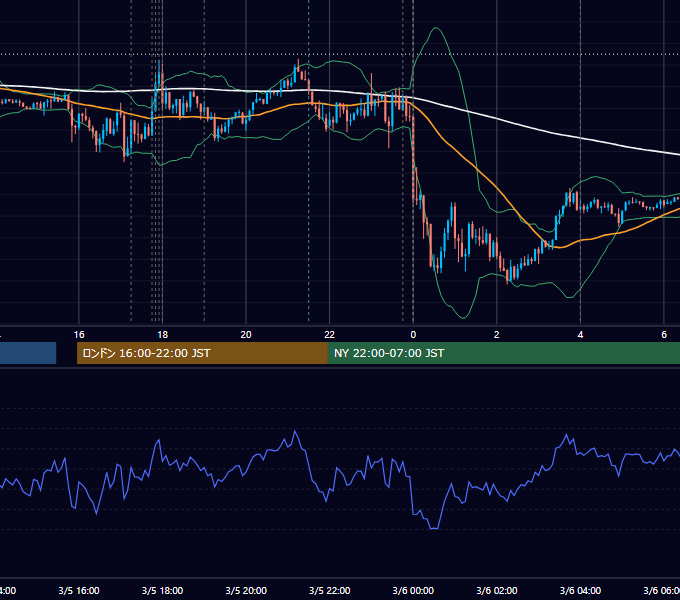Click the 3/6 00:00 label on the lower axis
This screenshot has width=680, height=600.
tap(413, 591)
